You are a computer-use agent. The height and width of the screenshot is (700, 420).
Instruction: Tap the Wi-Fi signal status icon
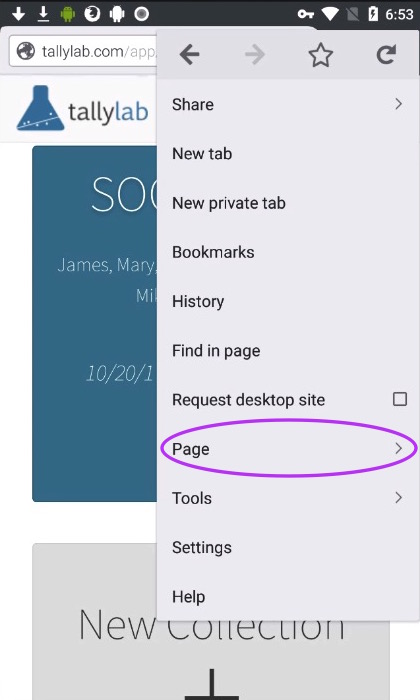coord(330,14)
